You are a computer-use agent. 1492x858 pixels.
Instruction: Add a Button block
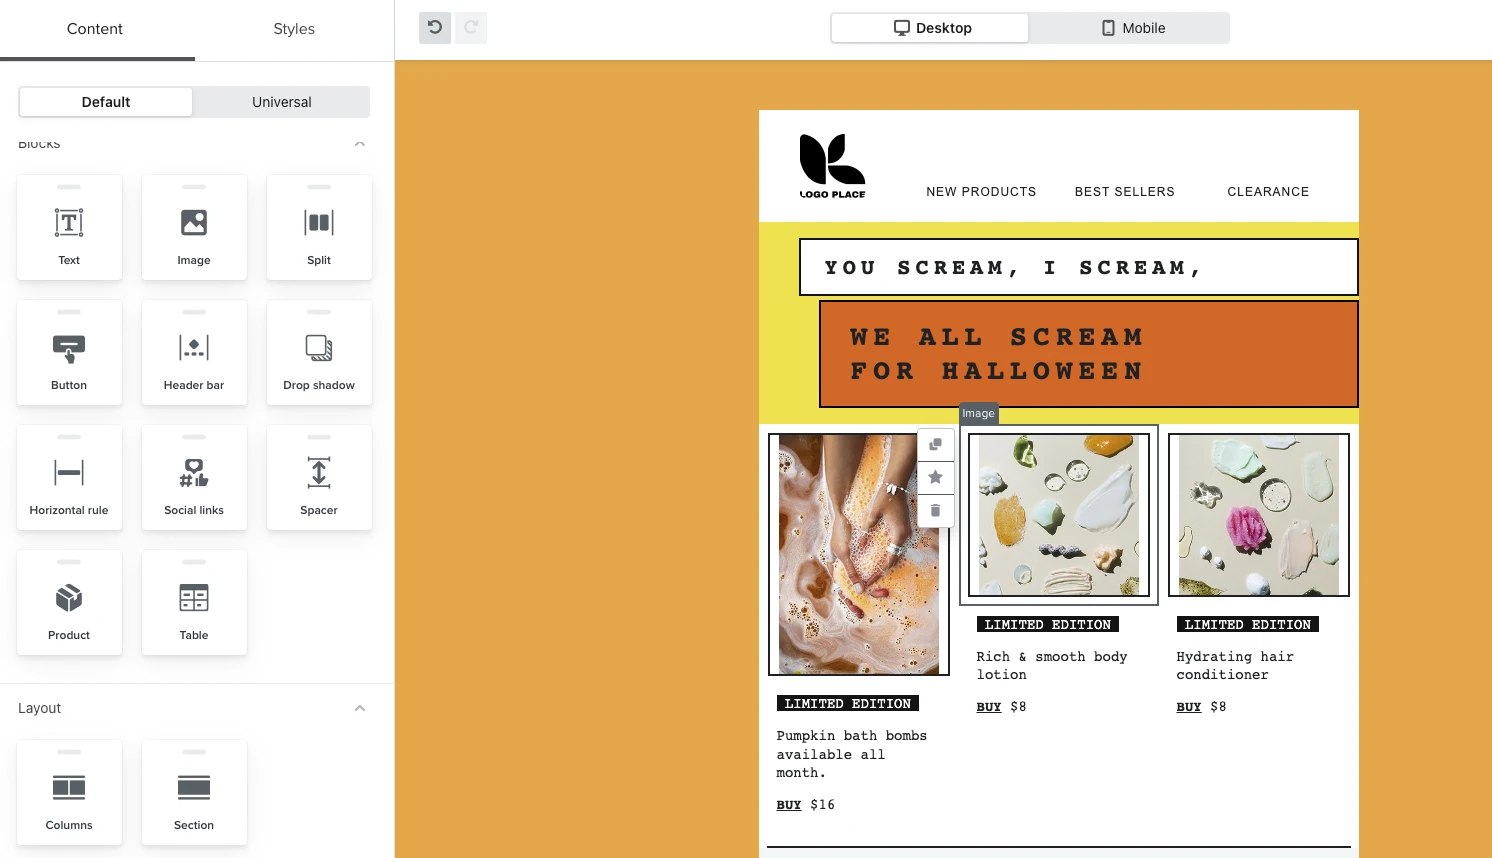click(69, 353)
